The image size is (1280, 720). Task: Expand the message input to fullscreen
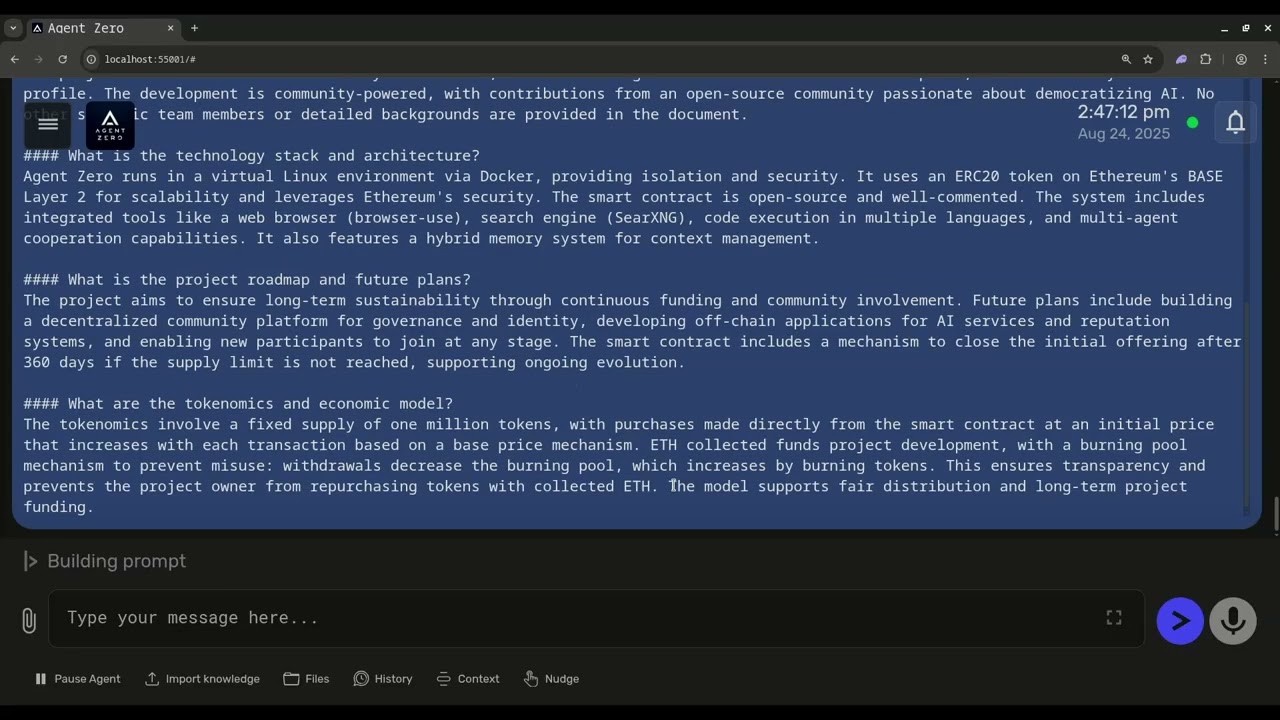pyautogui.click(x=1113, y=618)
